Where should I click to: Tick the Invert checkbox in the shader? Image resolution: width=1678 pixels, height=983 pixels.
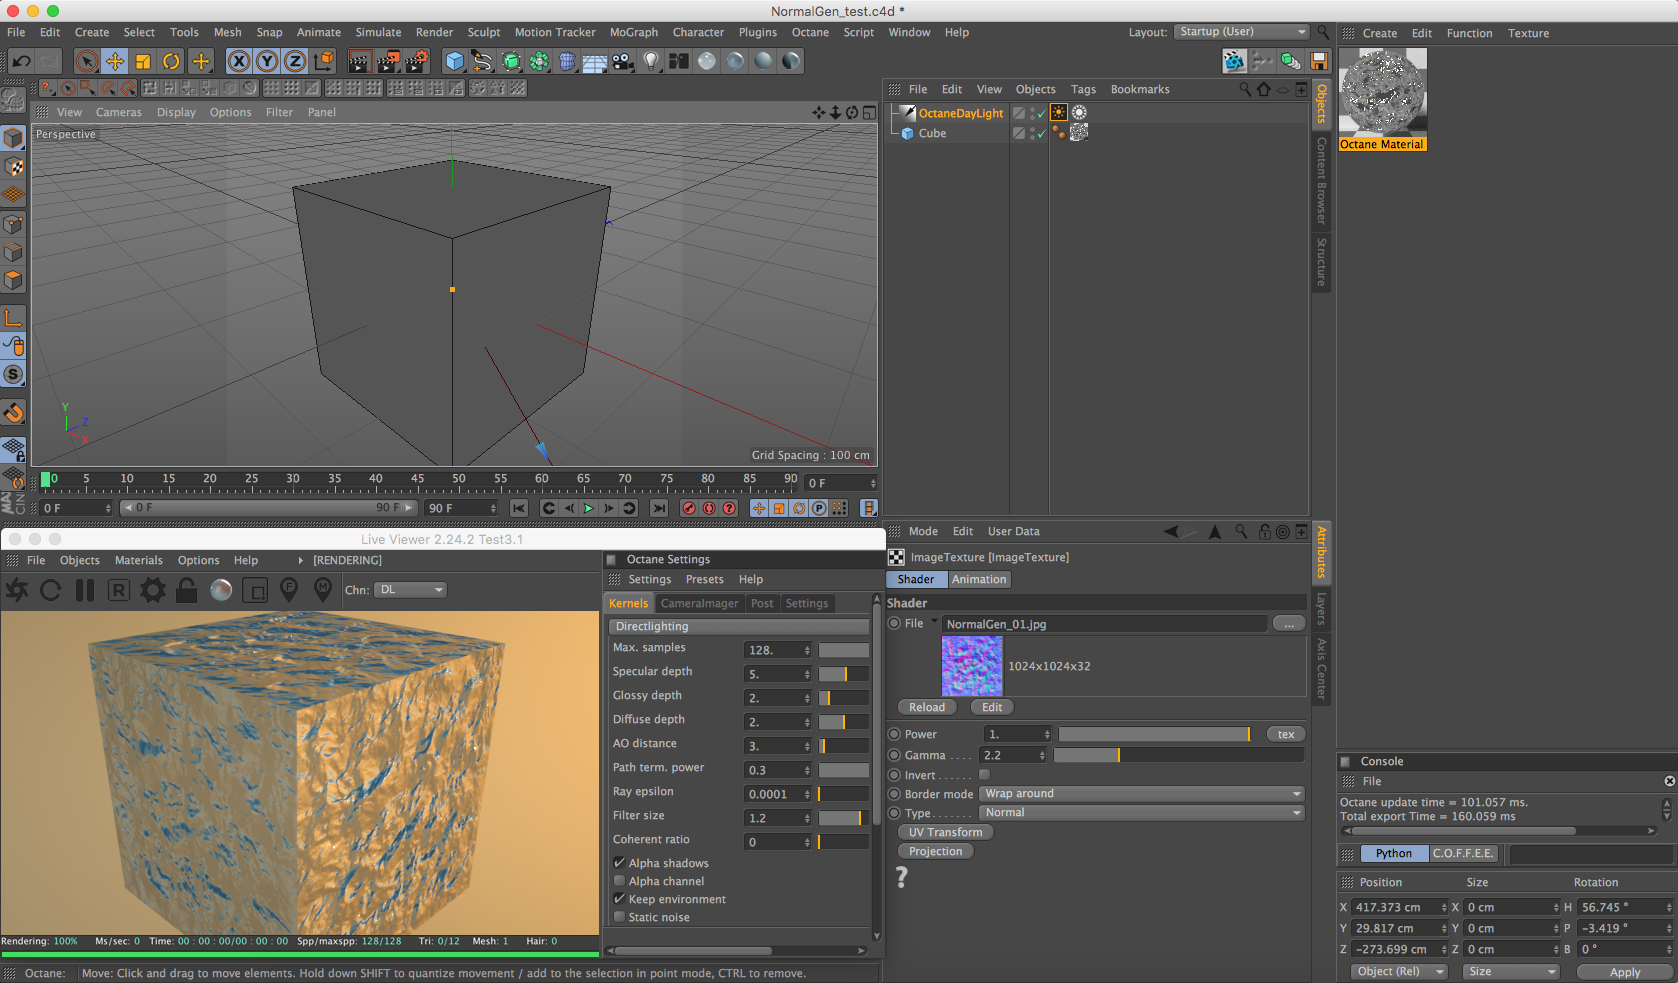pyautogui.click(x=984, y=775)
